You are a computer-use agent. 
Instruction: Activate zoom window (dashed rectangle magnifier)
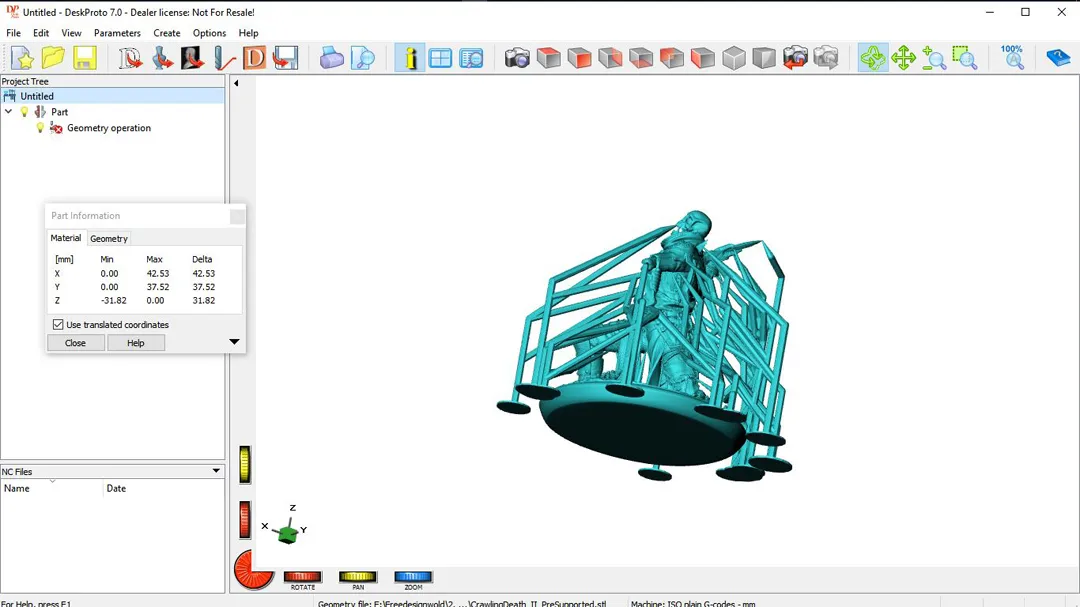(965, 58)
